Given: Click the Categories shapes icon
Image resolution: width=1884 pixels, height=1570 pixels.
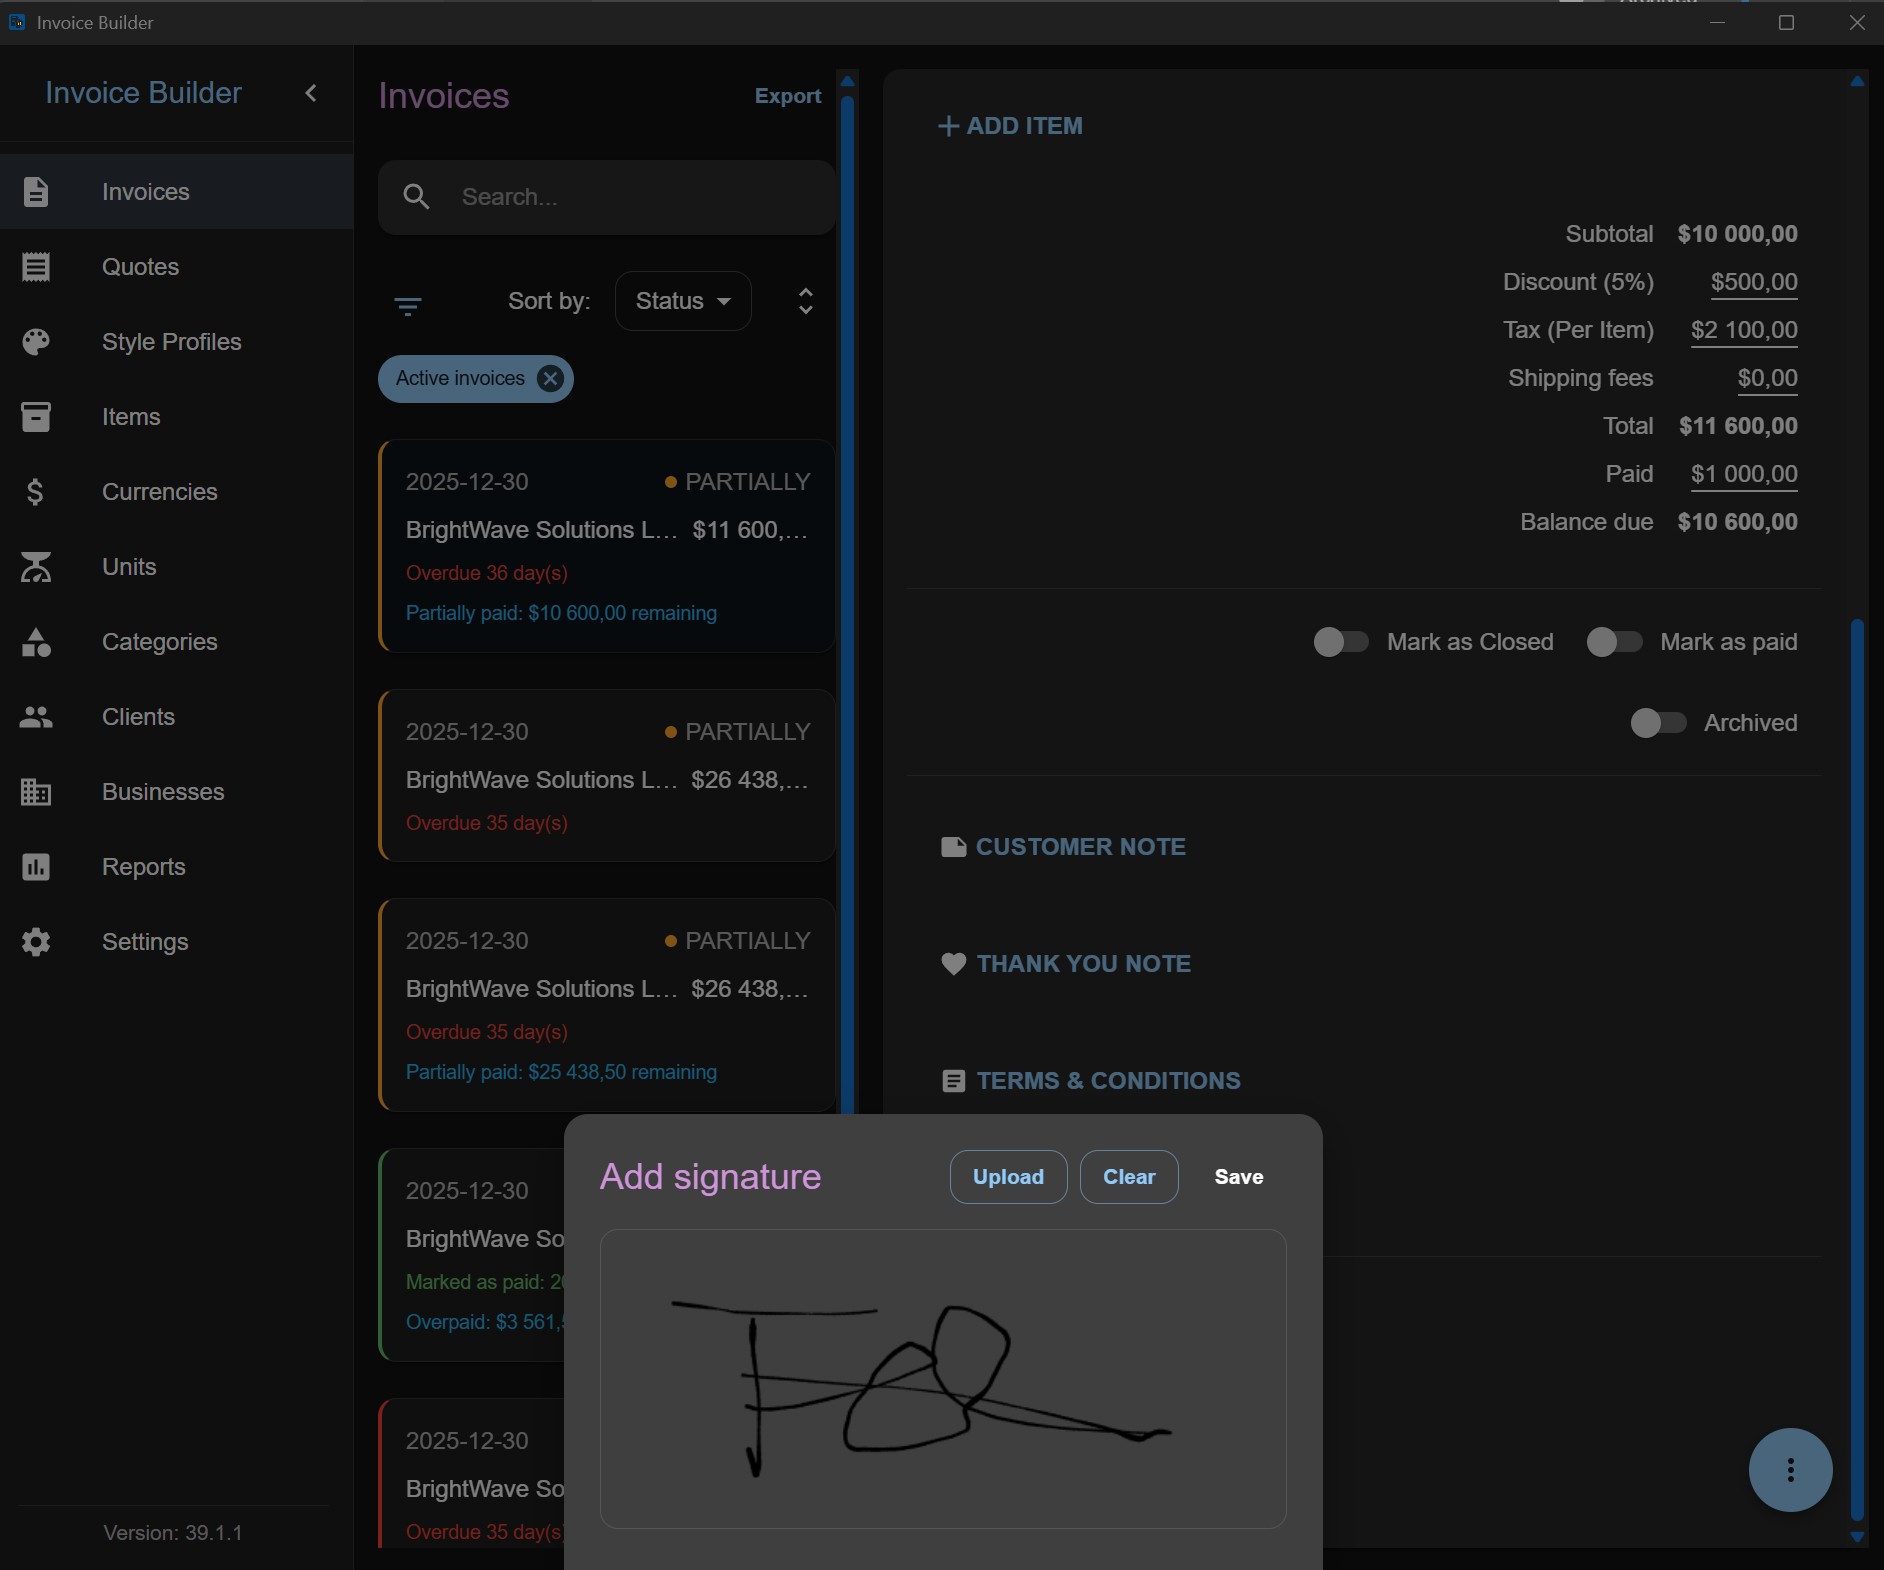Looking at the screenshot, I should (36, 642).
